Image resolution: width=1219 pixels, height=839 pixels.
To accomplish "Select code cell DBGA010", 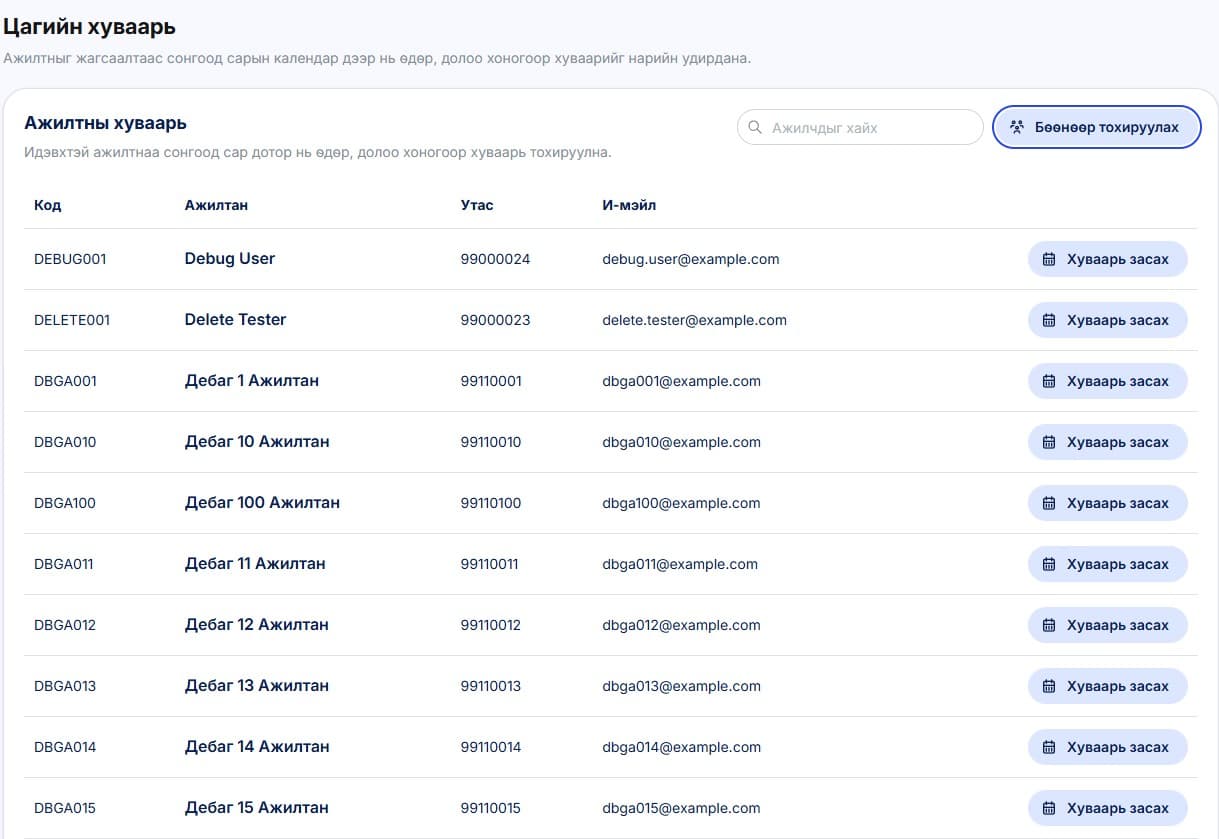I will pos(65,442).
